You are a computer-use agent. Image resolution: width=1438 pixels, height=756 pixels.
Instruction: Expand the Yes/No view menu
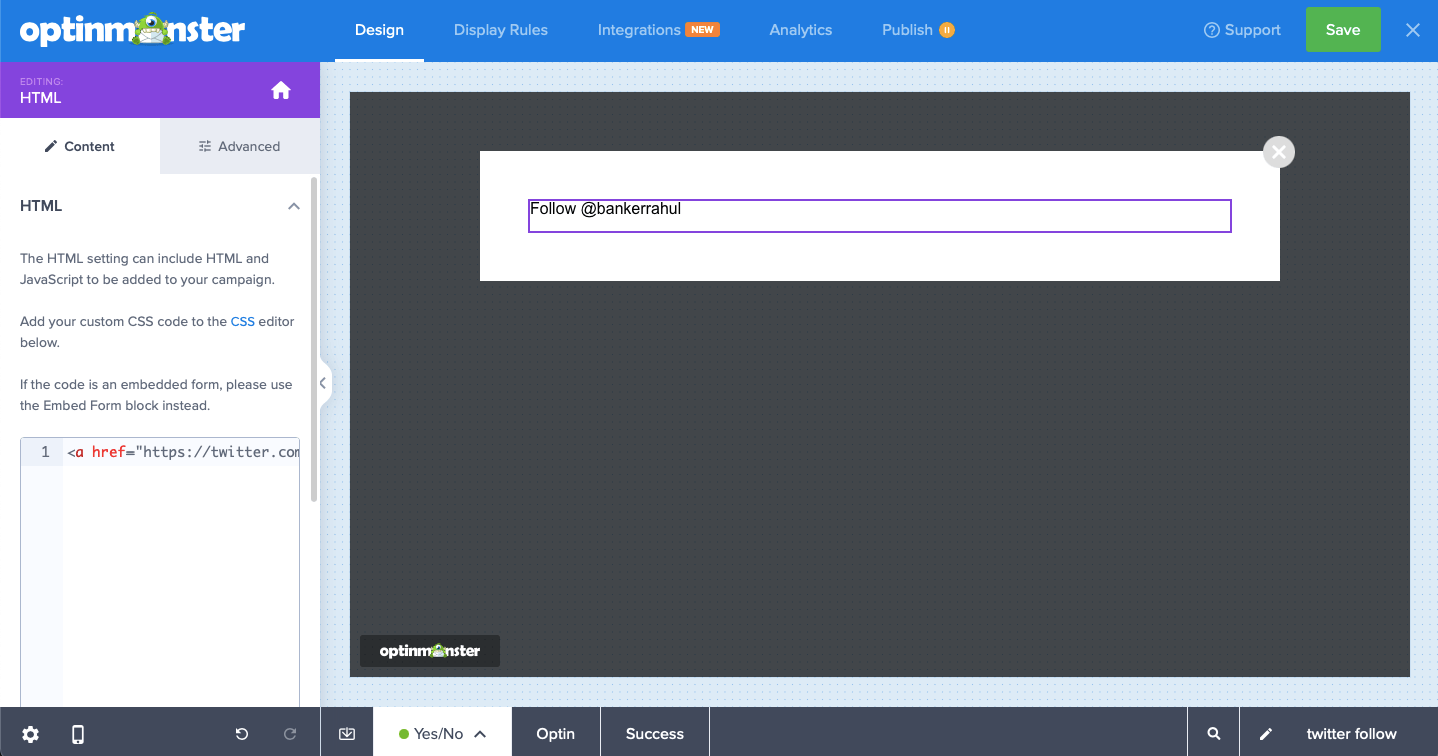(443, 733)
